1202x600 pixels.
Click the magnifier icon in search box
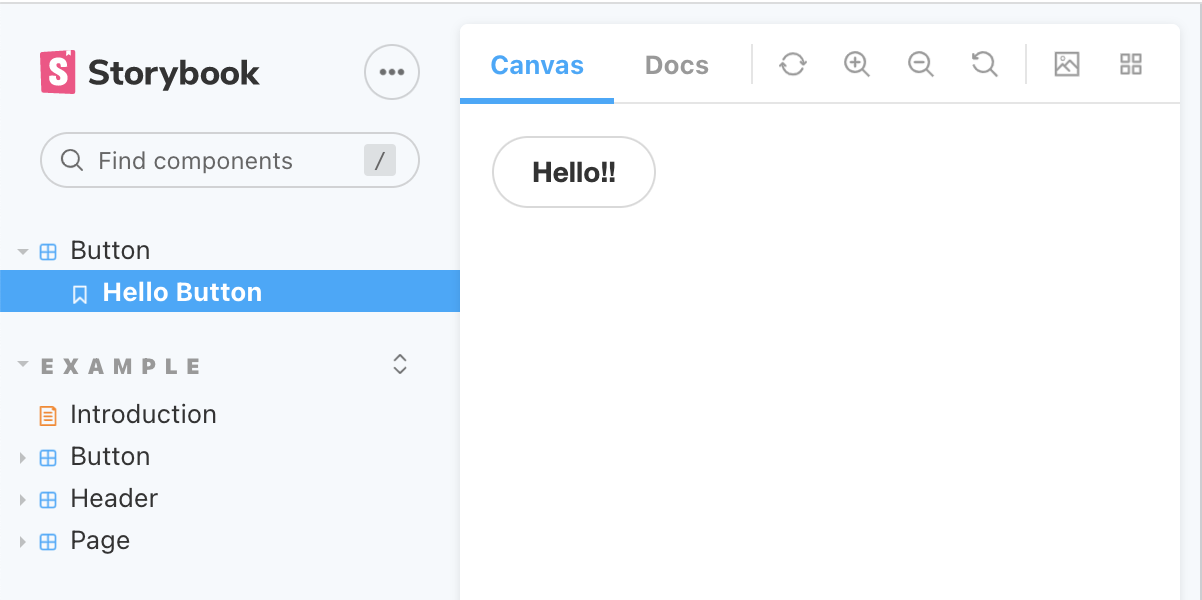(72, 160)
